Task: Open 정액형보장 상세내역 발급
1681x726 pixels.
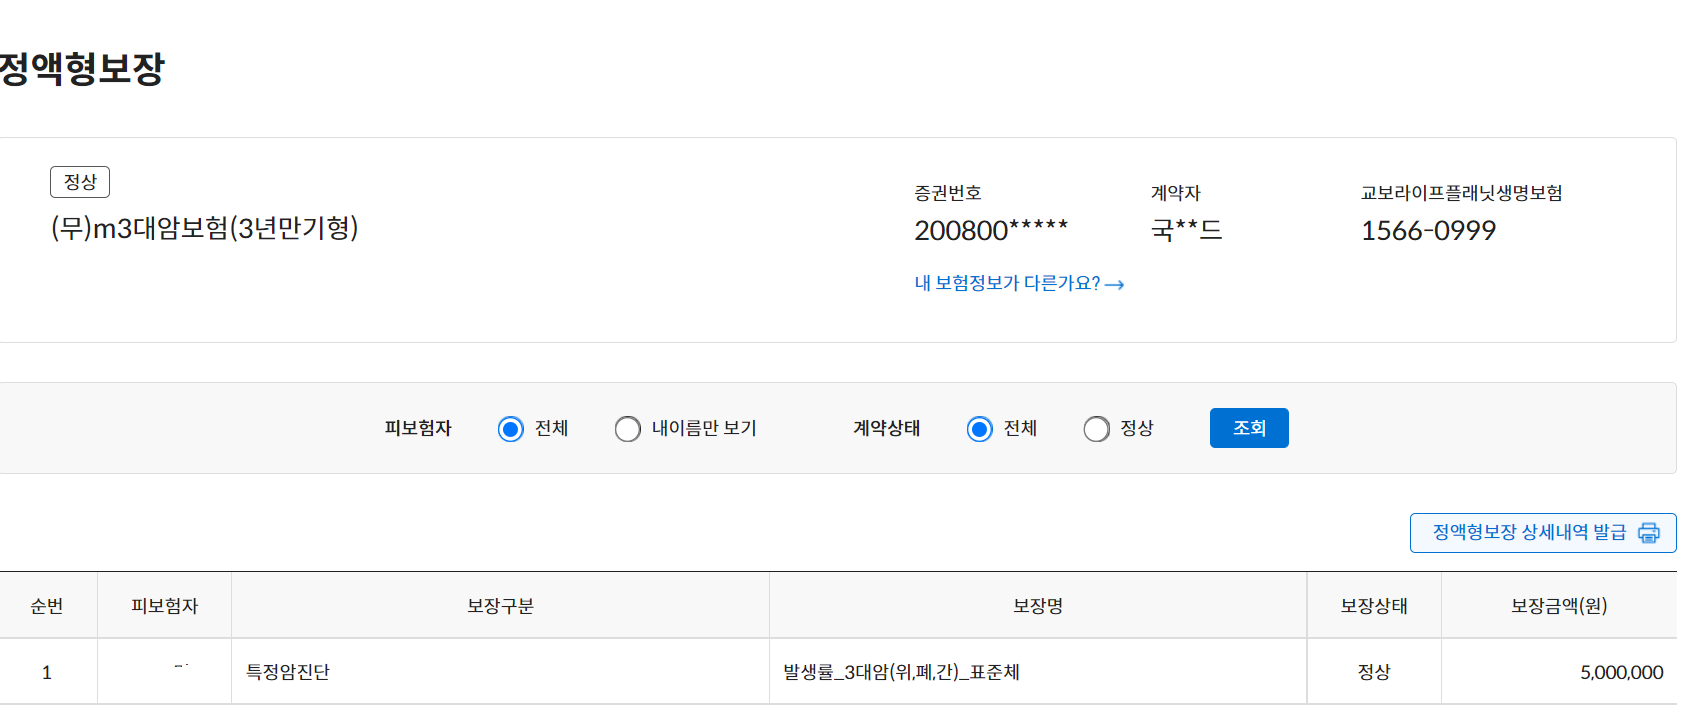Action: pos(1543,533)
